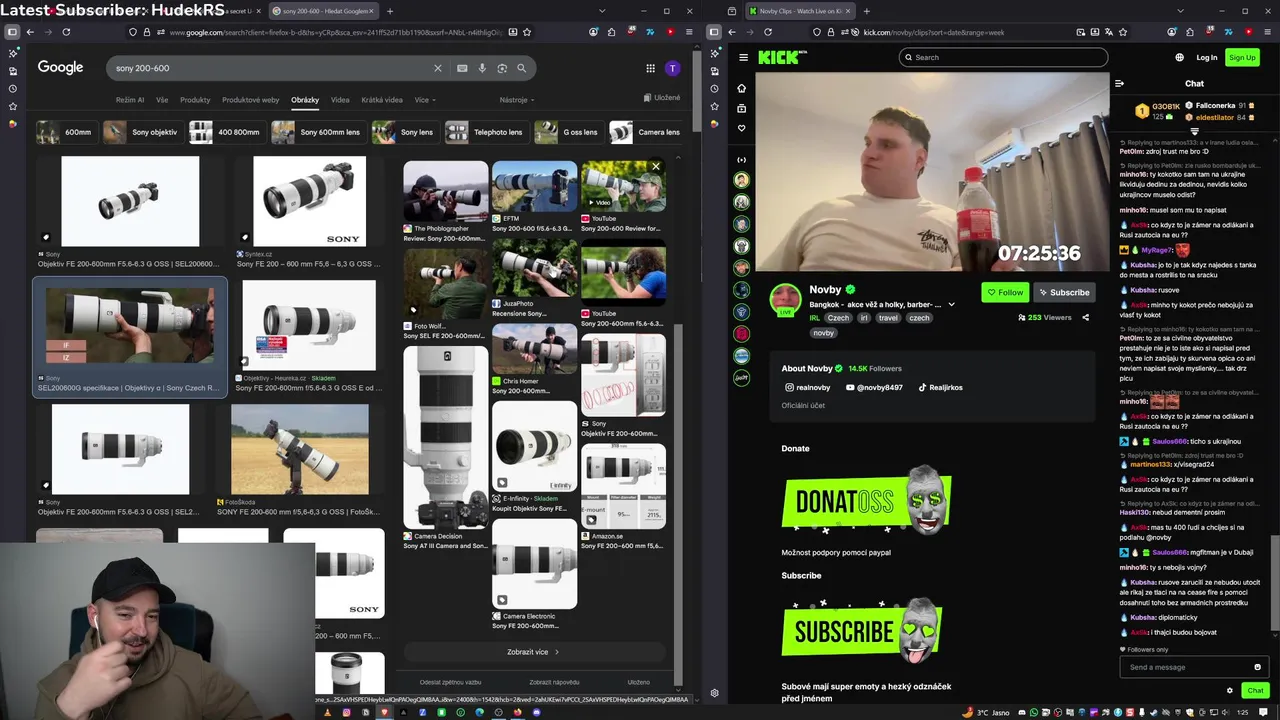Click Log In on Kick

click(1207, 57)
